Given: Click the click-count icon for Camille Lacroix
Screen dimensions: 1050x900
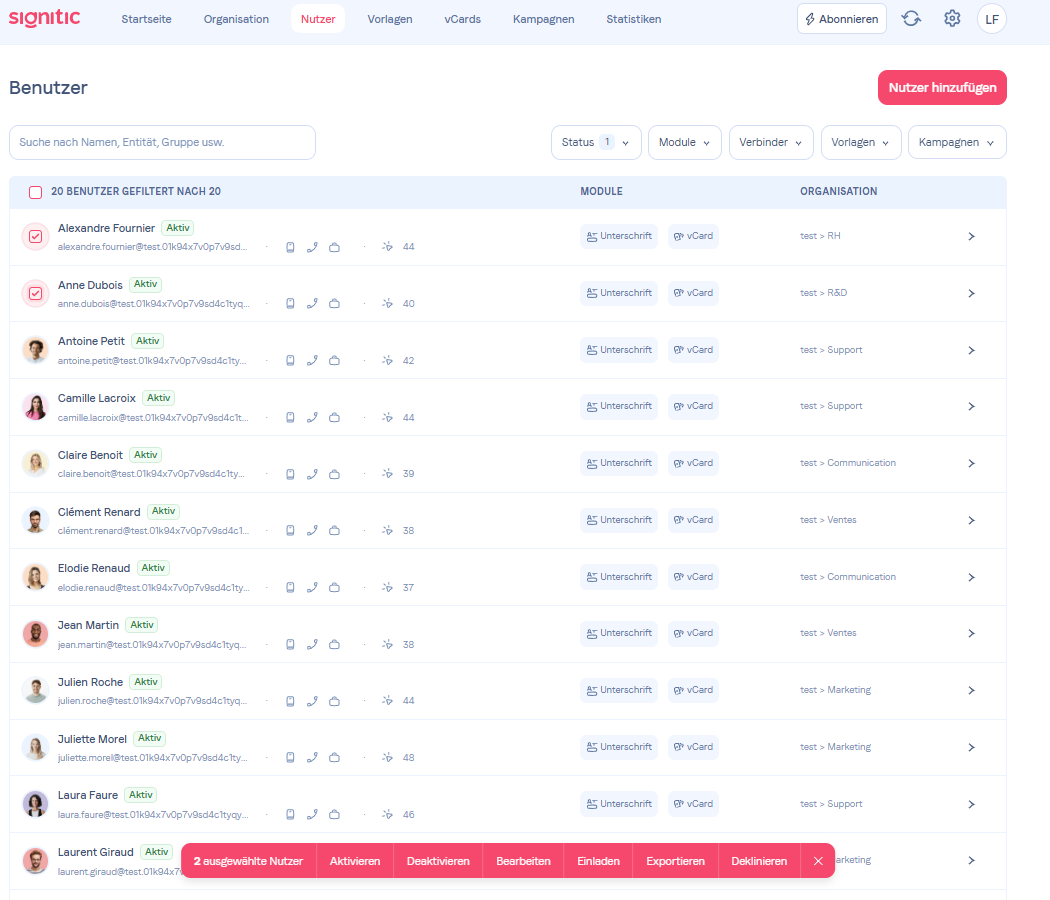Looking at the screenshot, I should [388, 417].
